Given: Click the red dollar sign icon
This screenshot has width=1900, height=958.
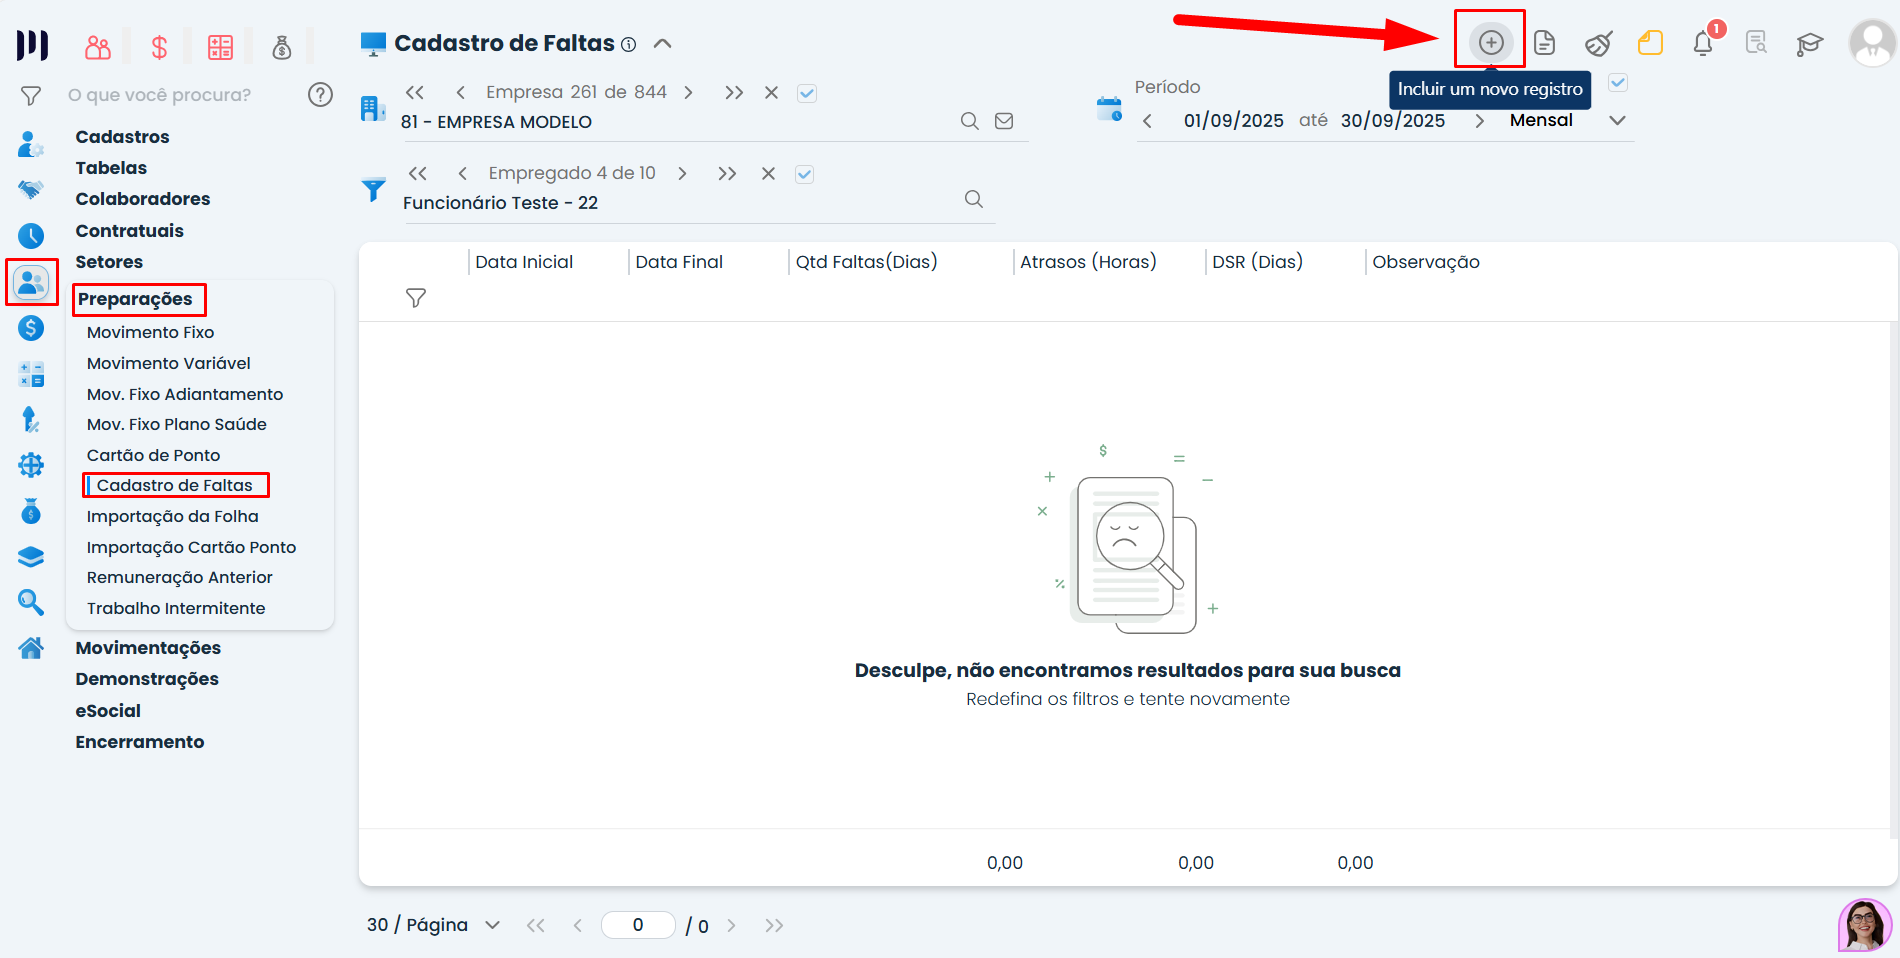Looking at the screenshot, I should [x=159, y=47].
